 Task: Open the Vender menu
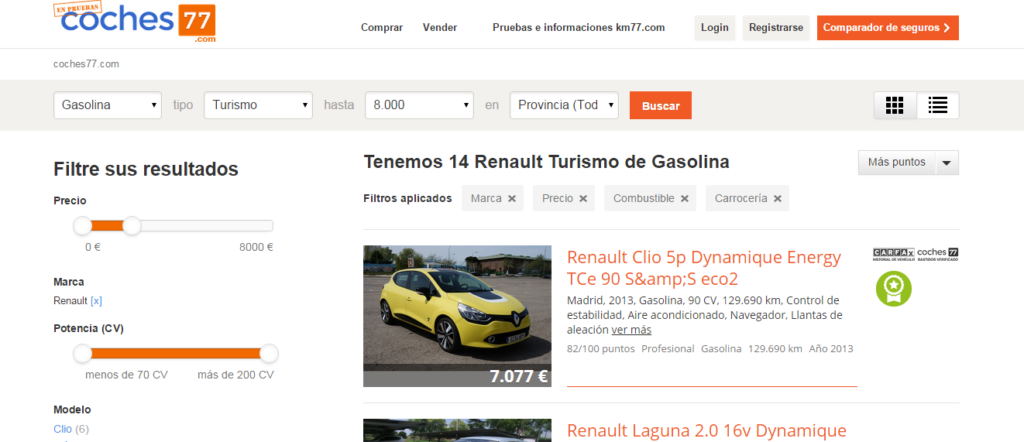[x=440, y=28]
